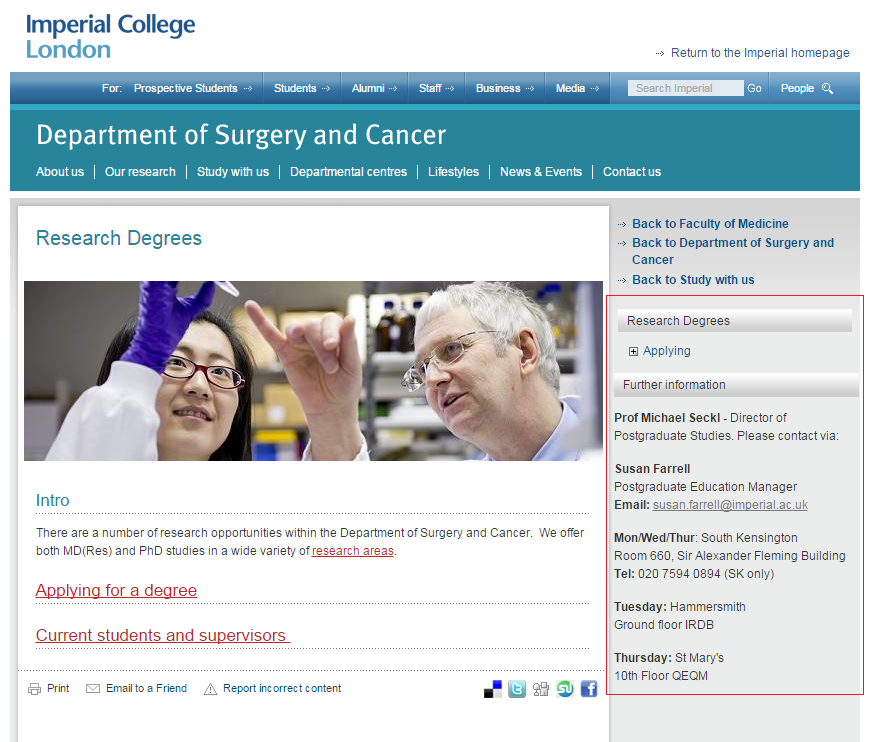
Task: Go to About us section
Action: click(60, 172)
